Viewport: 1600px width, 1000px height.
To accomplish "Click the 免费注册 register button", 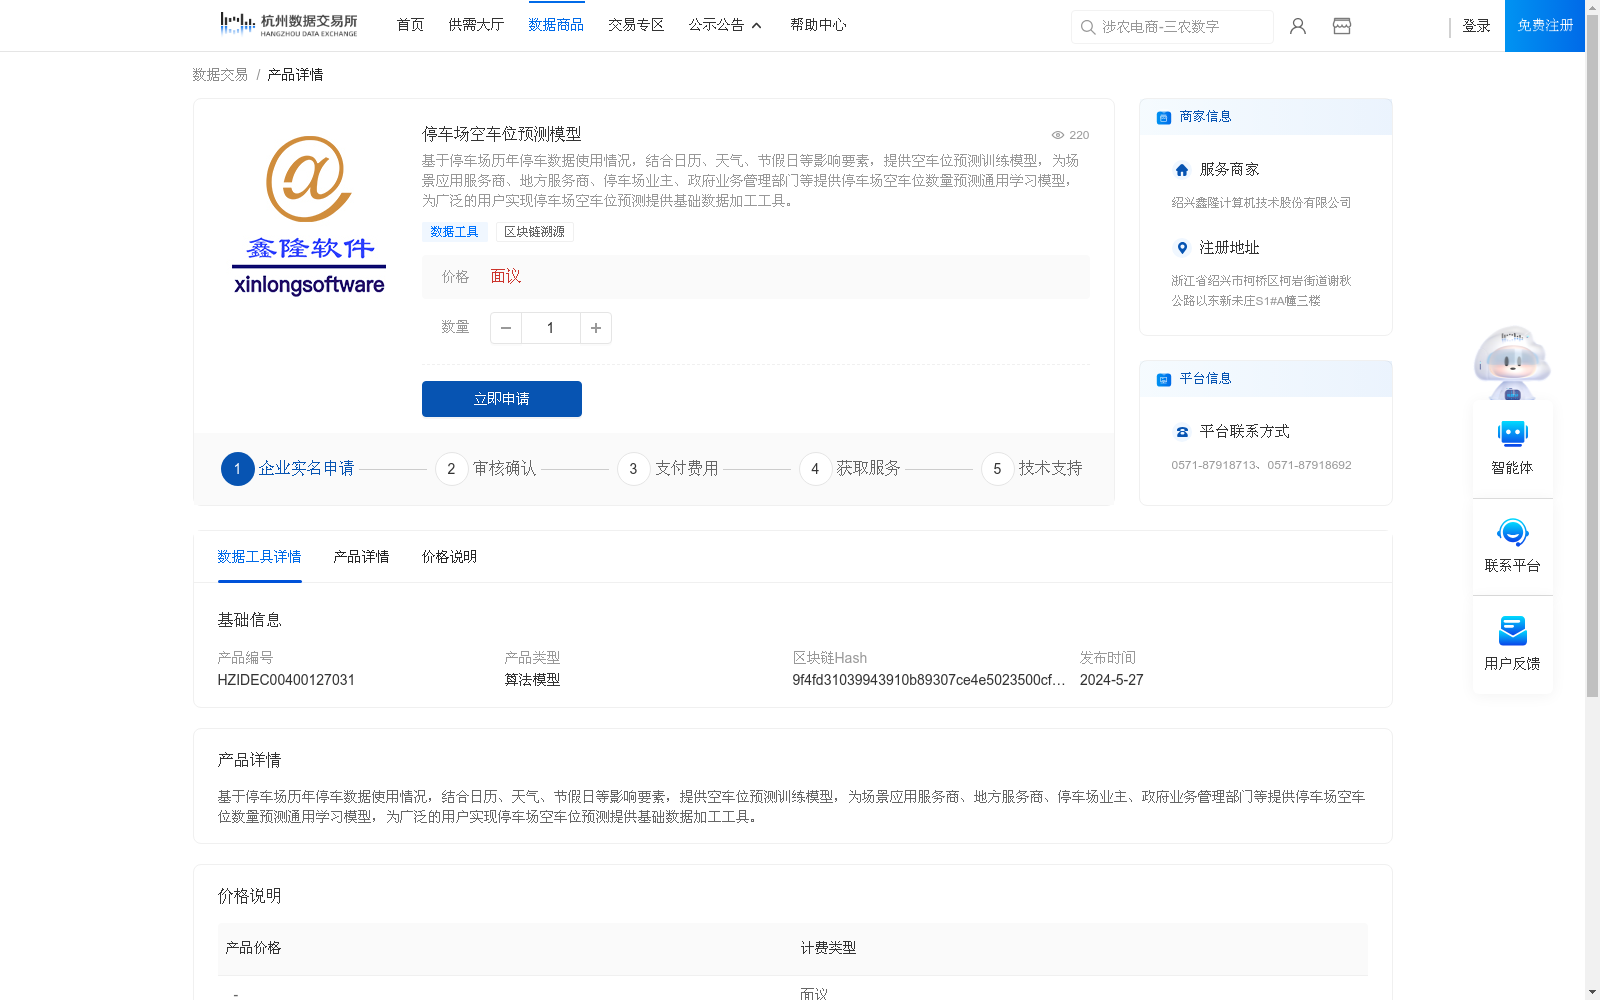I will click(x=1543, y=26).
